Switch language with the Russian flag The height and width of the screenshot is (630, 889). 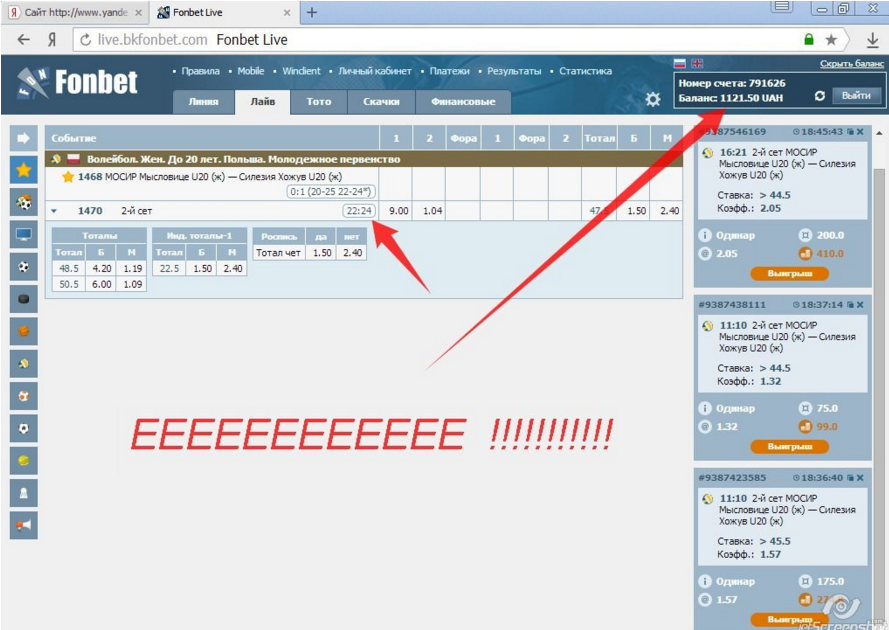[x=680, y=64]
